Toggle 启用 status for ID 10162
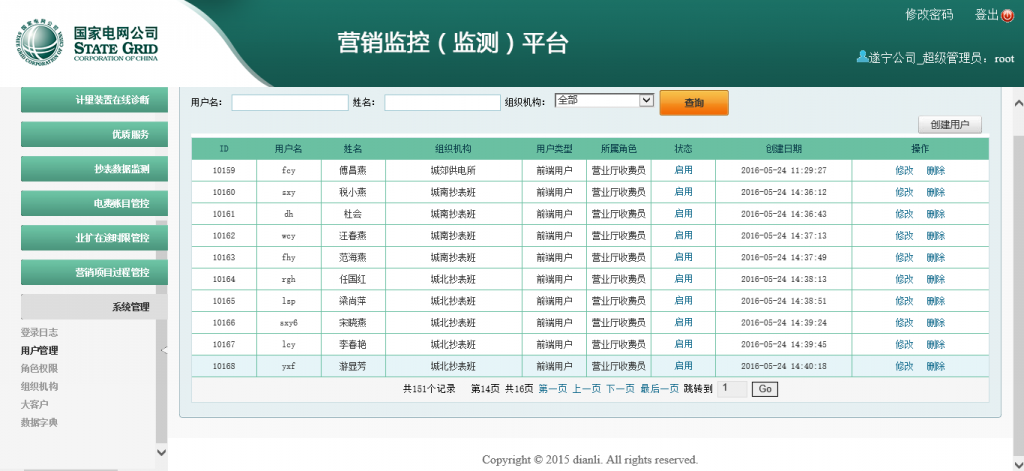The width and height of the screenshot is (1024, 471). coord(683,235)
